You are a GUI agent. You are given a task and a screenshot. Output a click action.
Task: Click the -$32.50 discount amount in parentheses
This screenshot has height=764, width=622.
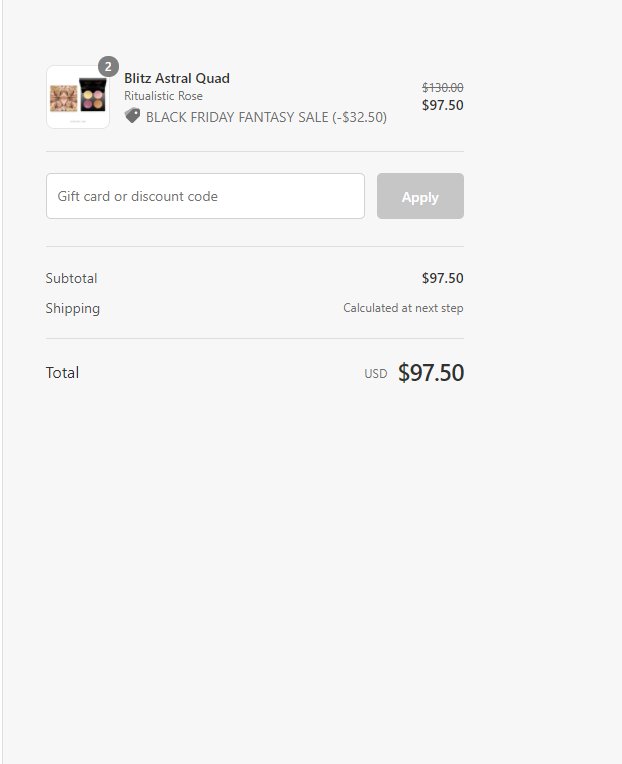click(x=359, y=117)
